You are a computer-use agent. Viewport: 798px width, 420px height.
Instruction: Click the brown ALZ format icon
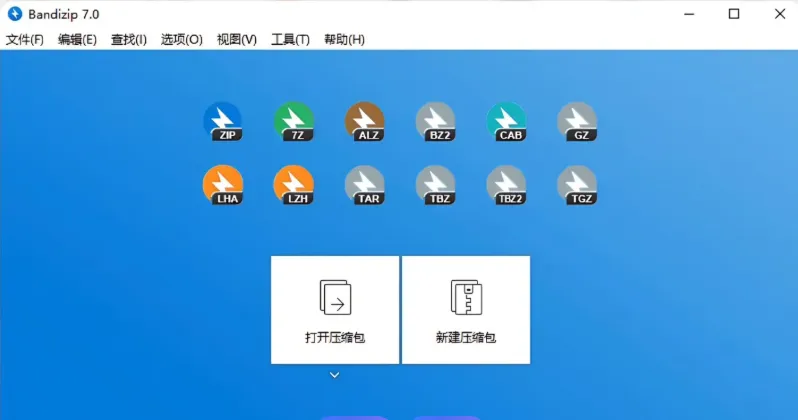pos(364,122)
